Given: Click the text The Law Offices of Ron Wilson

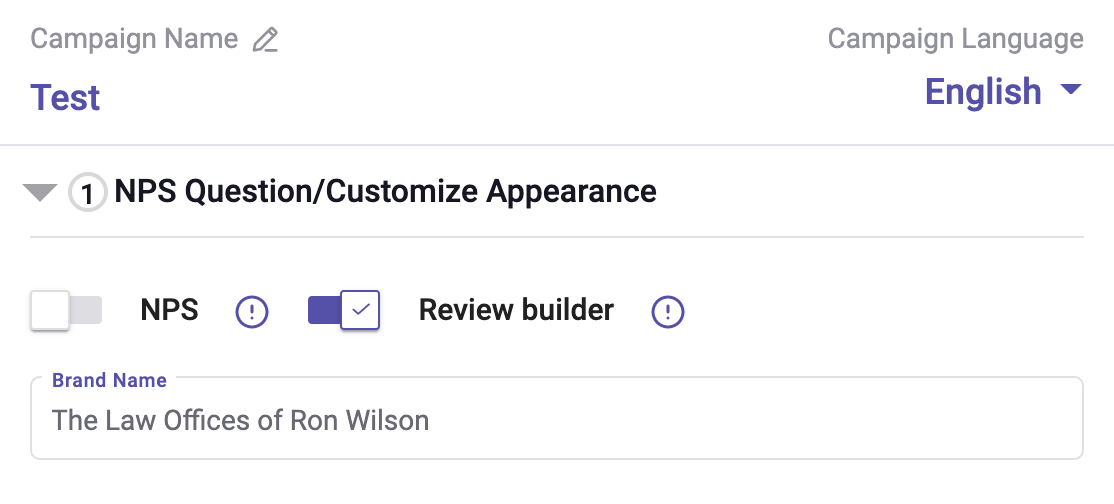Looking at the screenshot, I should tap(240, 420).
